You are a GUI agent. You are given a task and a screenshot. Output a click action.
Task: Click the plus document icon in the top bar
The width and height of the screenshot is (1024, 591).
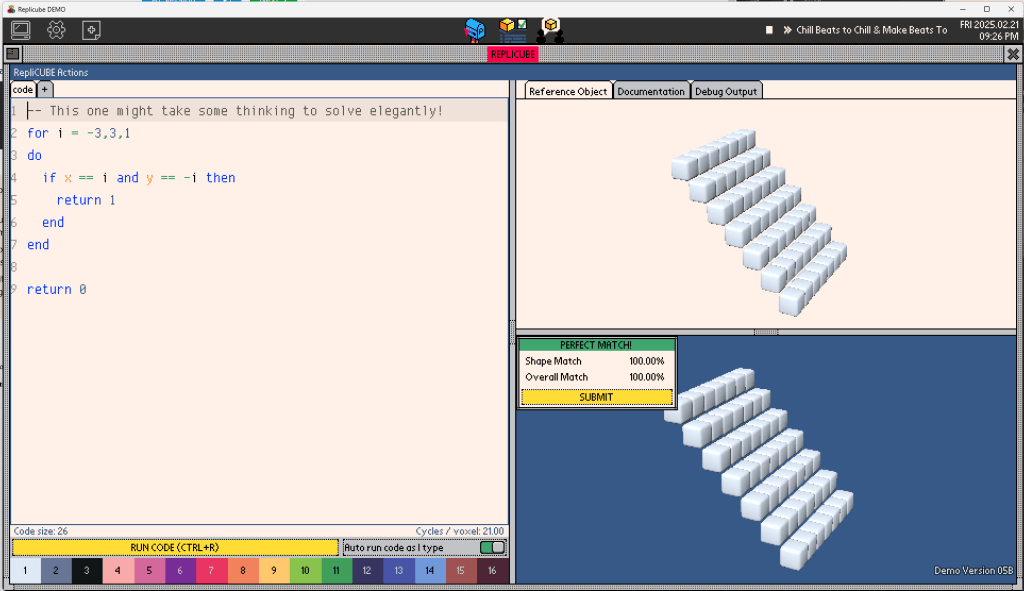(x=91, y=30)
